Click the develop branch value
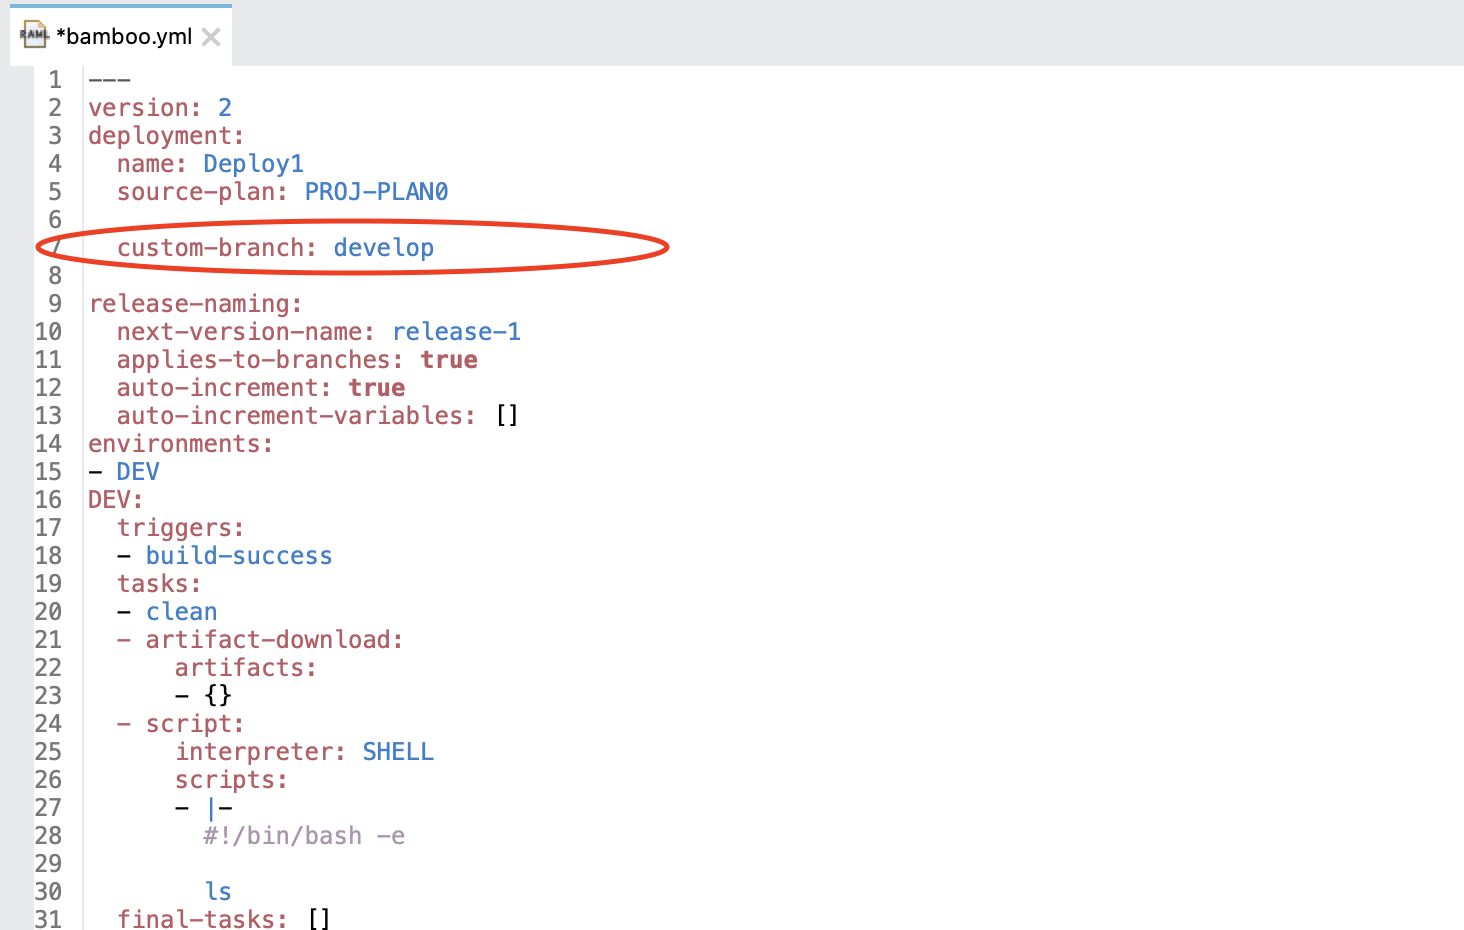 pyautogui.click(x=384, y=248)
